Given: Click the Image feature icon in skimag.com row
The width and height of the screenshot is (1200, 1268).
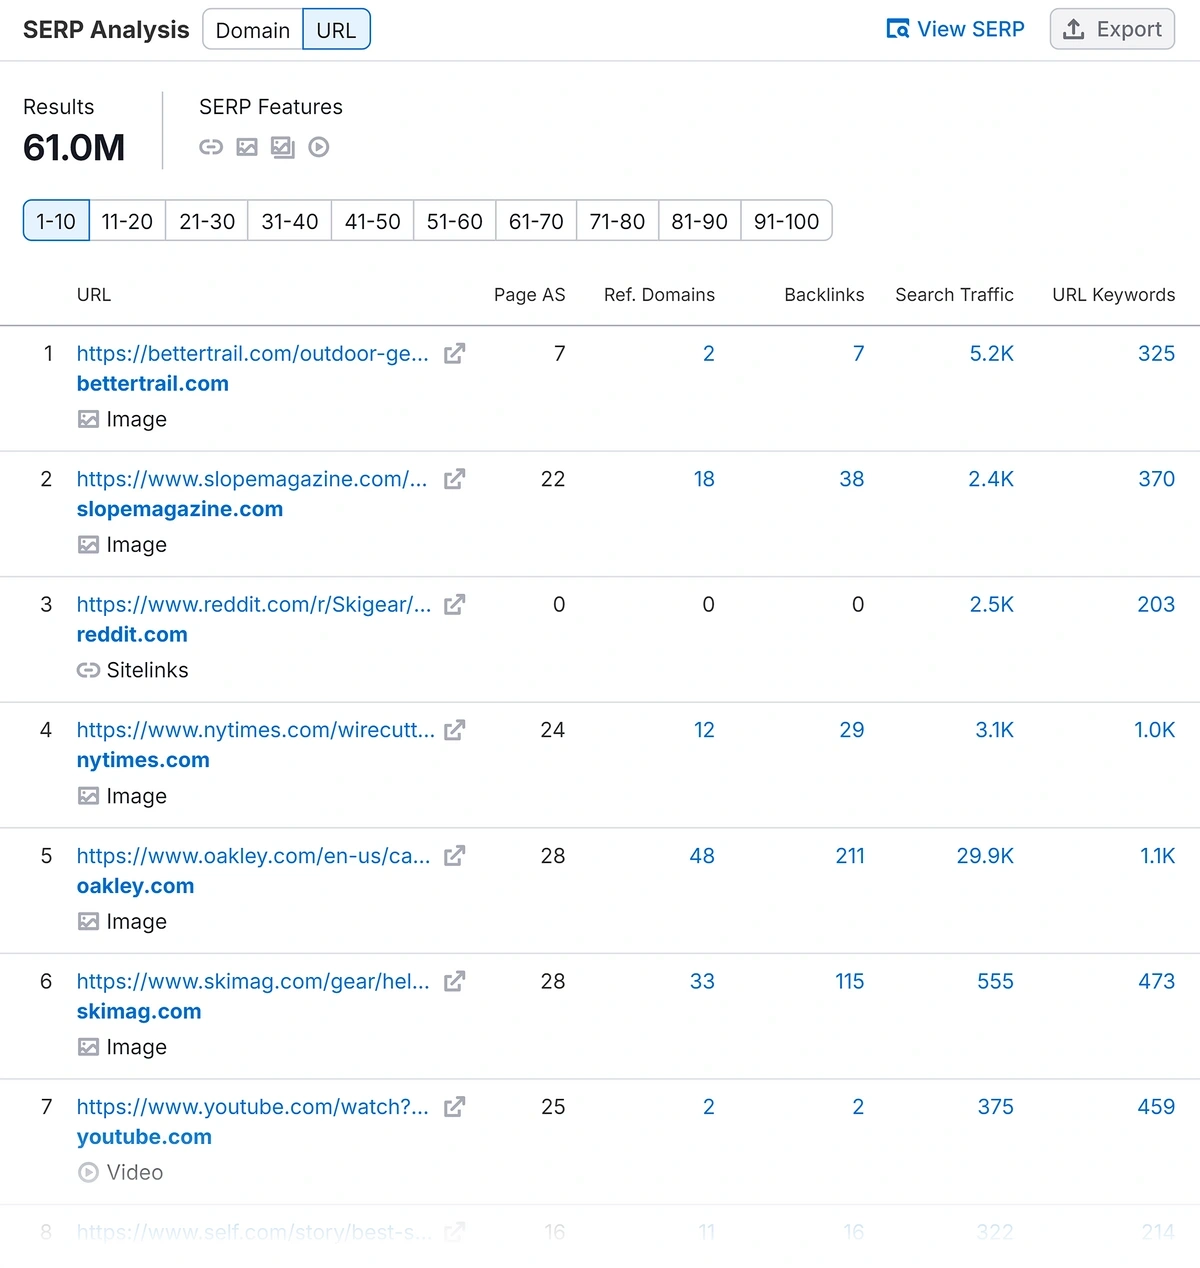Looking at the screenshot, I should click(x=89, y=1047).
